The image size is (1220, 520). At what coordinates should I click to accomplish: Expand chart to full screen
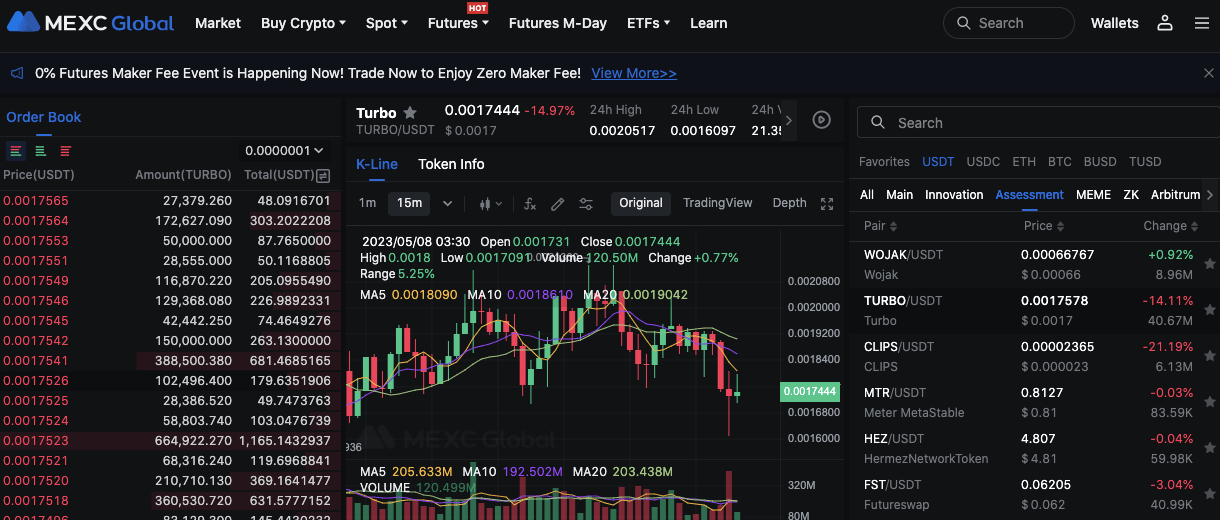827,203
